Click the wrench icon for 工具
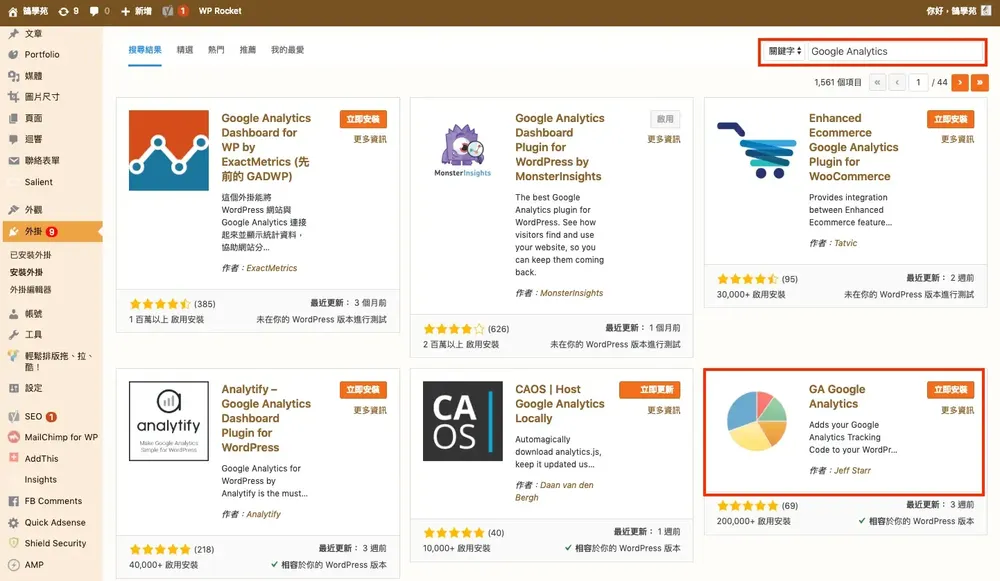 [13, 335]
